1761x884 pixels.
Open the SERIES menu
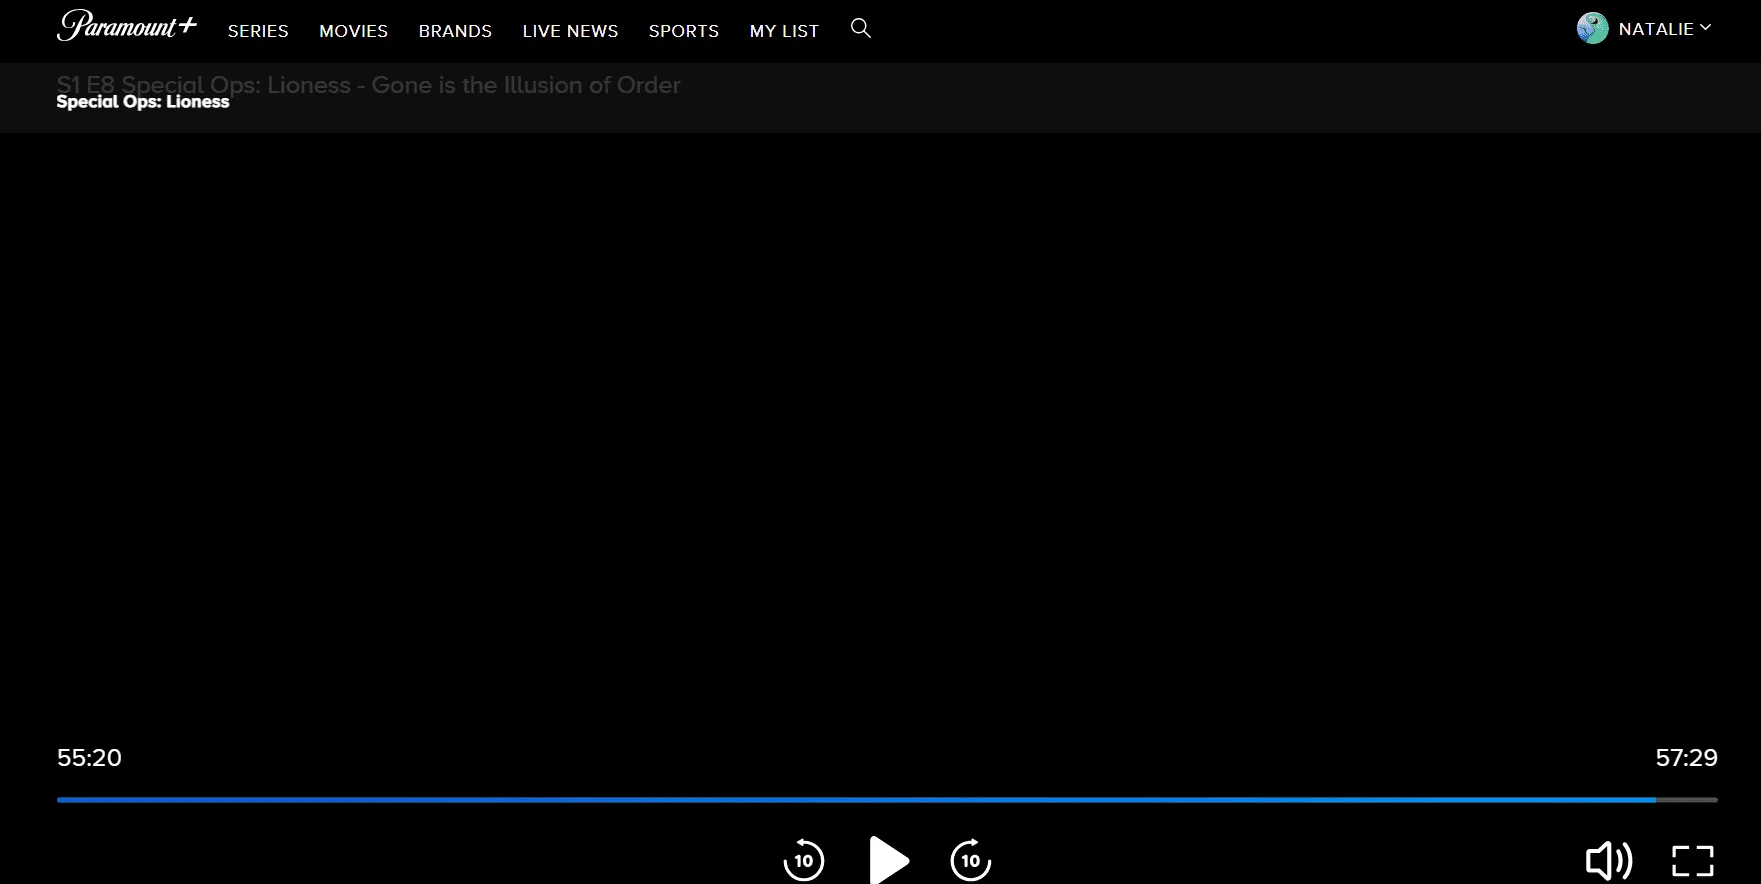(x=258, y=31)
